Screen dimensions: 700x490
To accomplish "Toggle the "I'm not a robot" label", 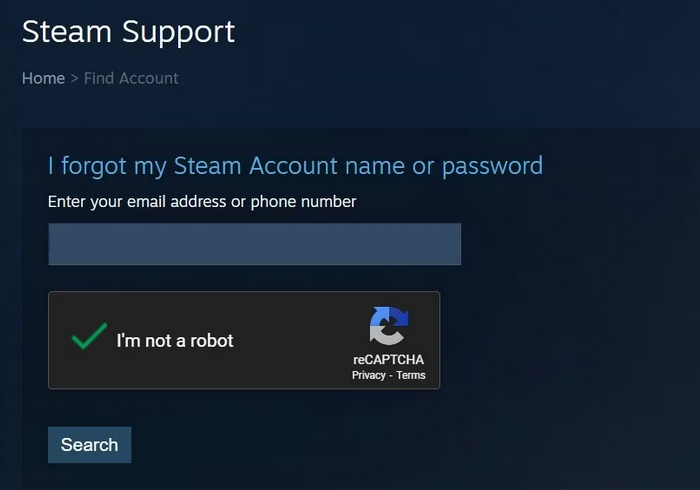I will (175, 341).
